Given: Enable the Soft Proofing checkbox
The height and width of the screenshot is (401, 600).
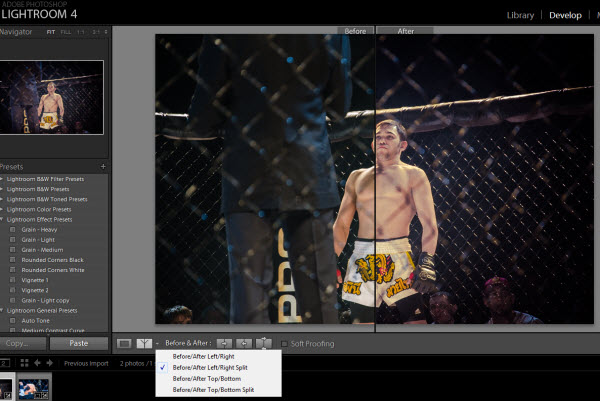Looking at the screenshot, I should click(x=285, y=344).
